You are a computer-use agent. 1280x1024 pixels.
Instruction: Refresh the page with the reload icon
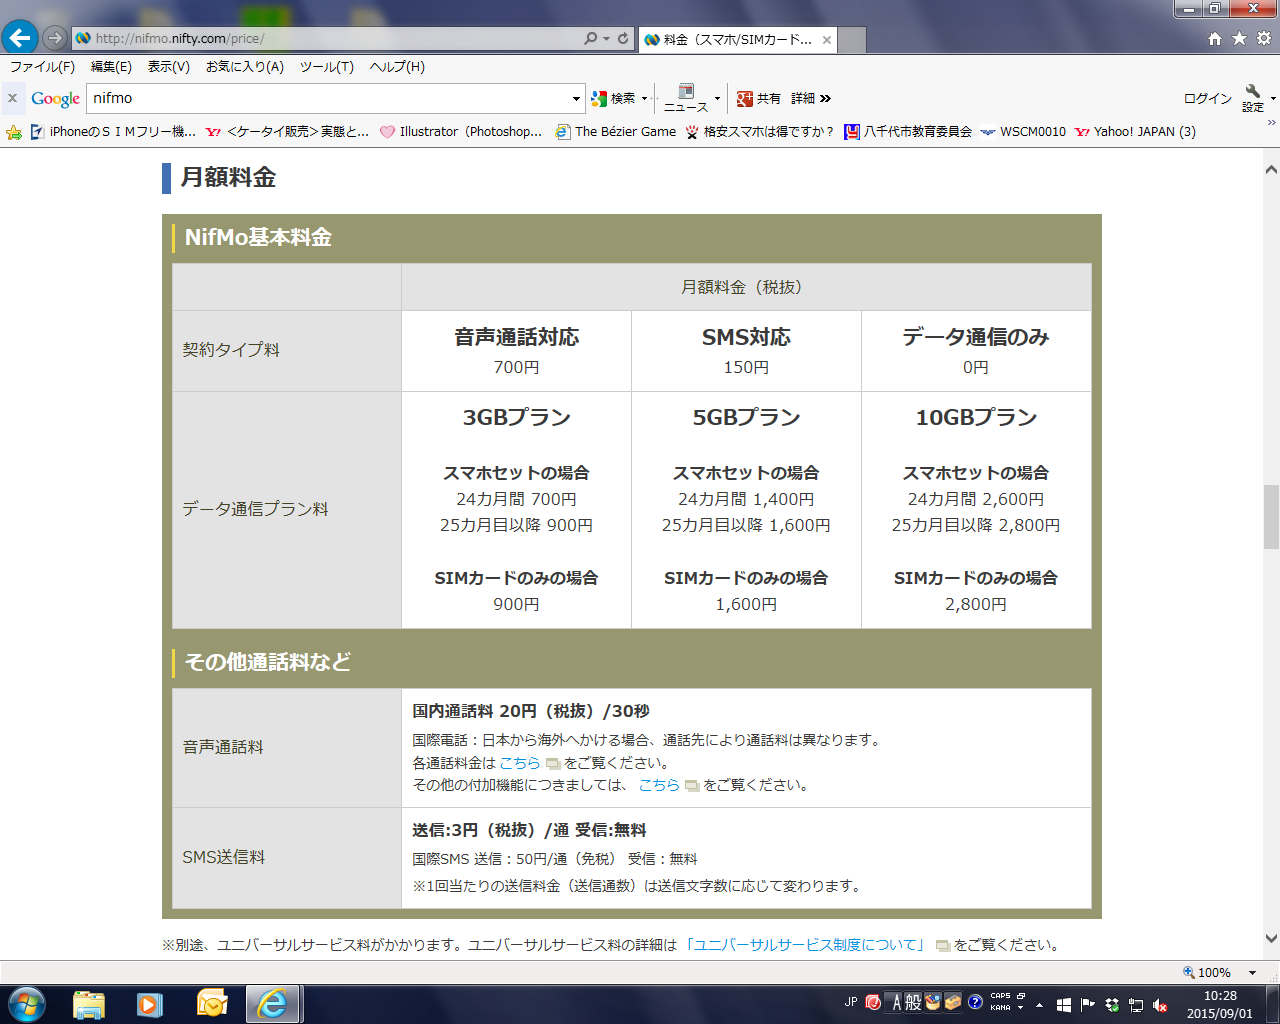click(x=623, y=38)
